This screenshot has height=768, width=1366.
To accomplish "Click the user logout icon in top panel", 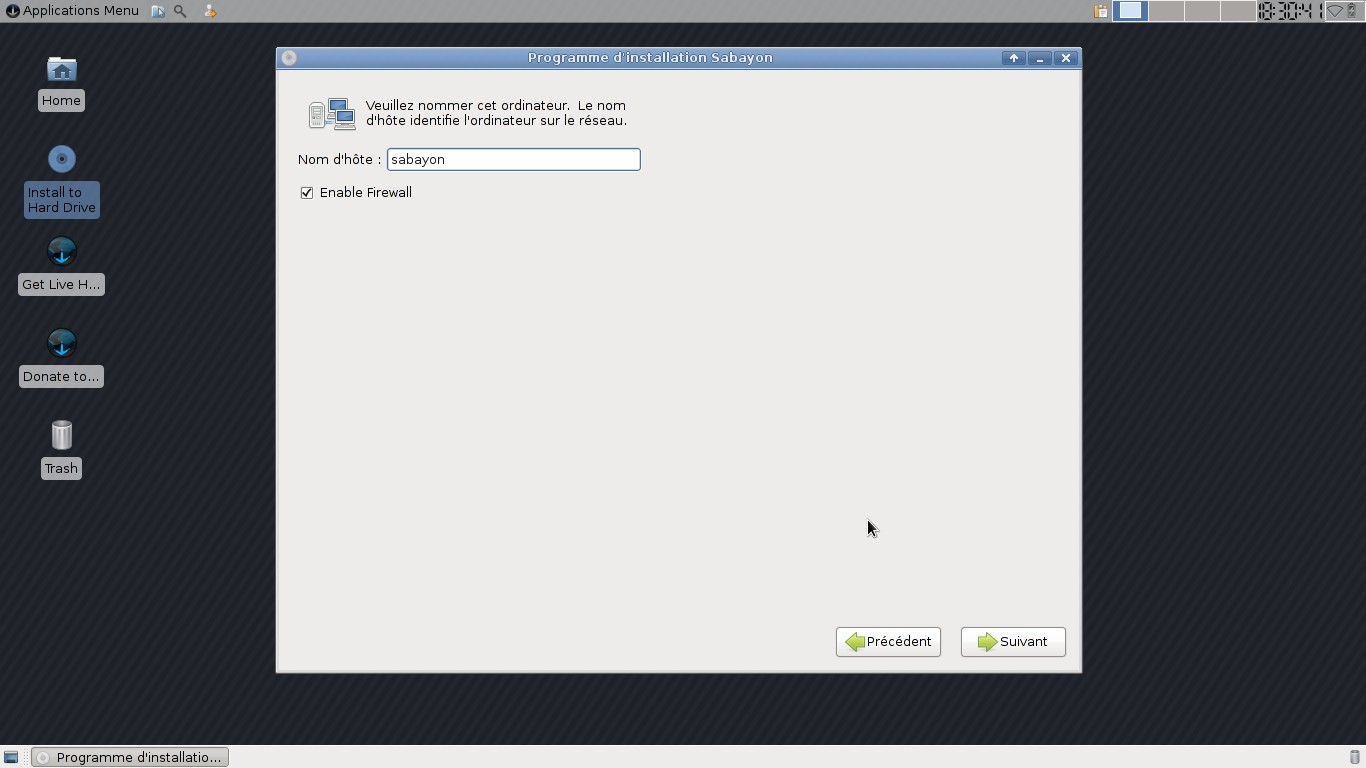I will pos(209,11).
